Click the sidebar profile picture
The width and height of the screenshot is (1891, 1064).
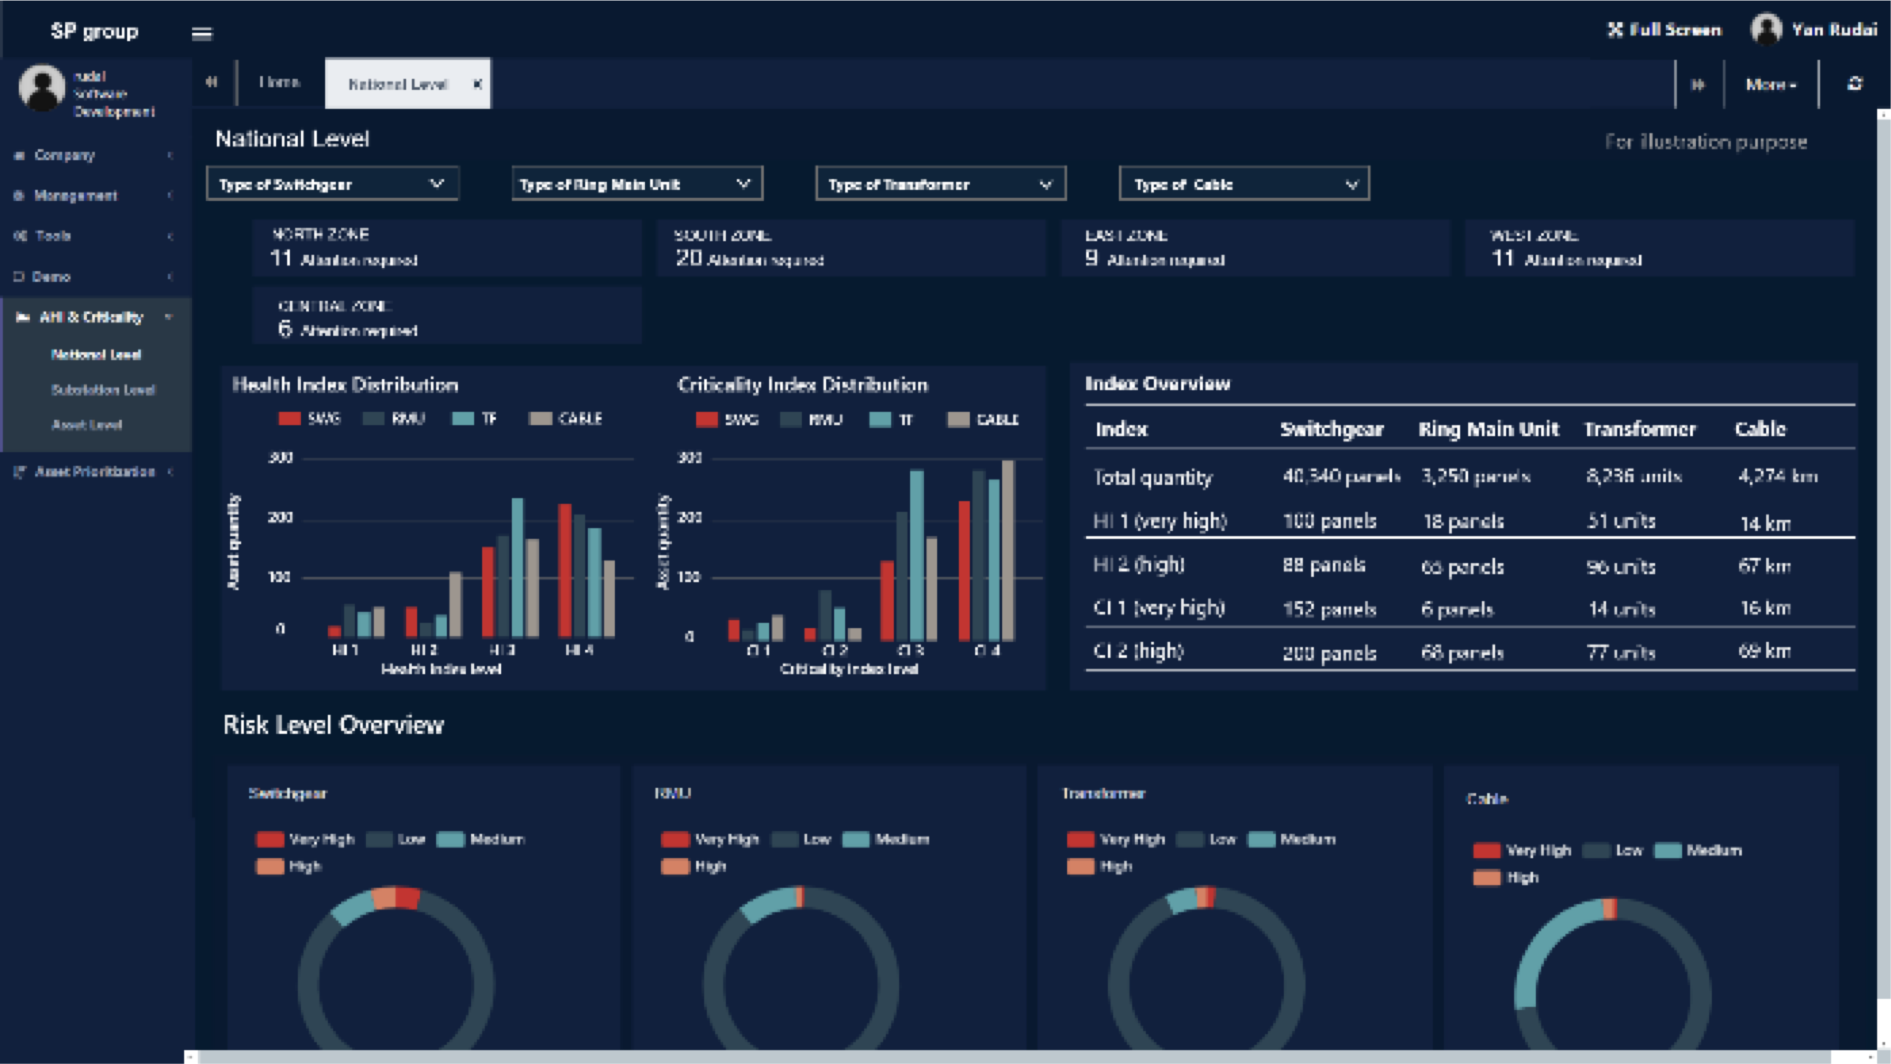(42, 89)
